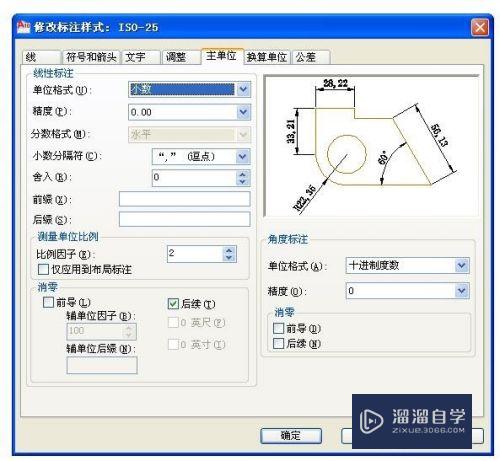Enable 仅应用到布局标注 checkbox

[x=43, y=269]
